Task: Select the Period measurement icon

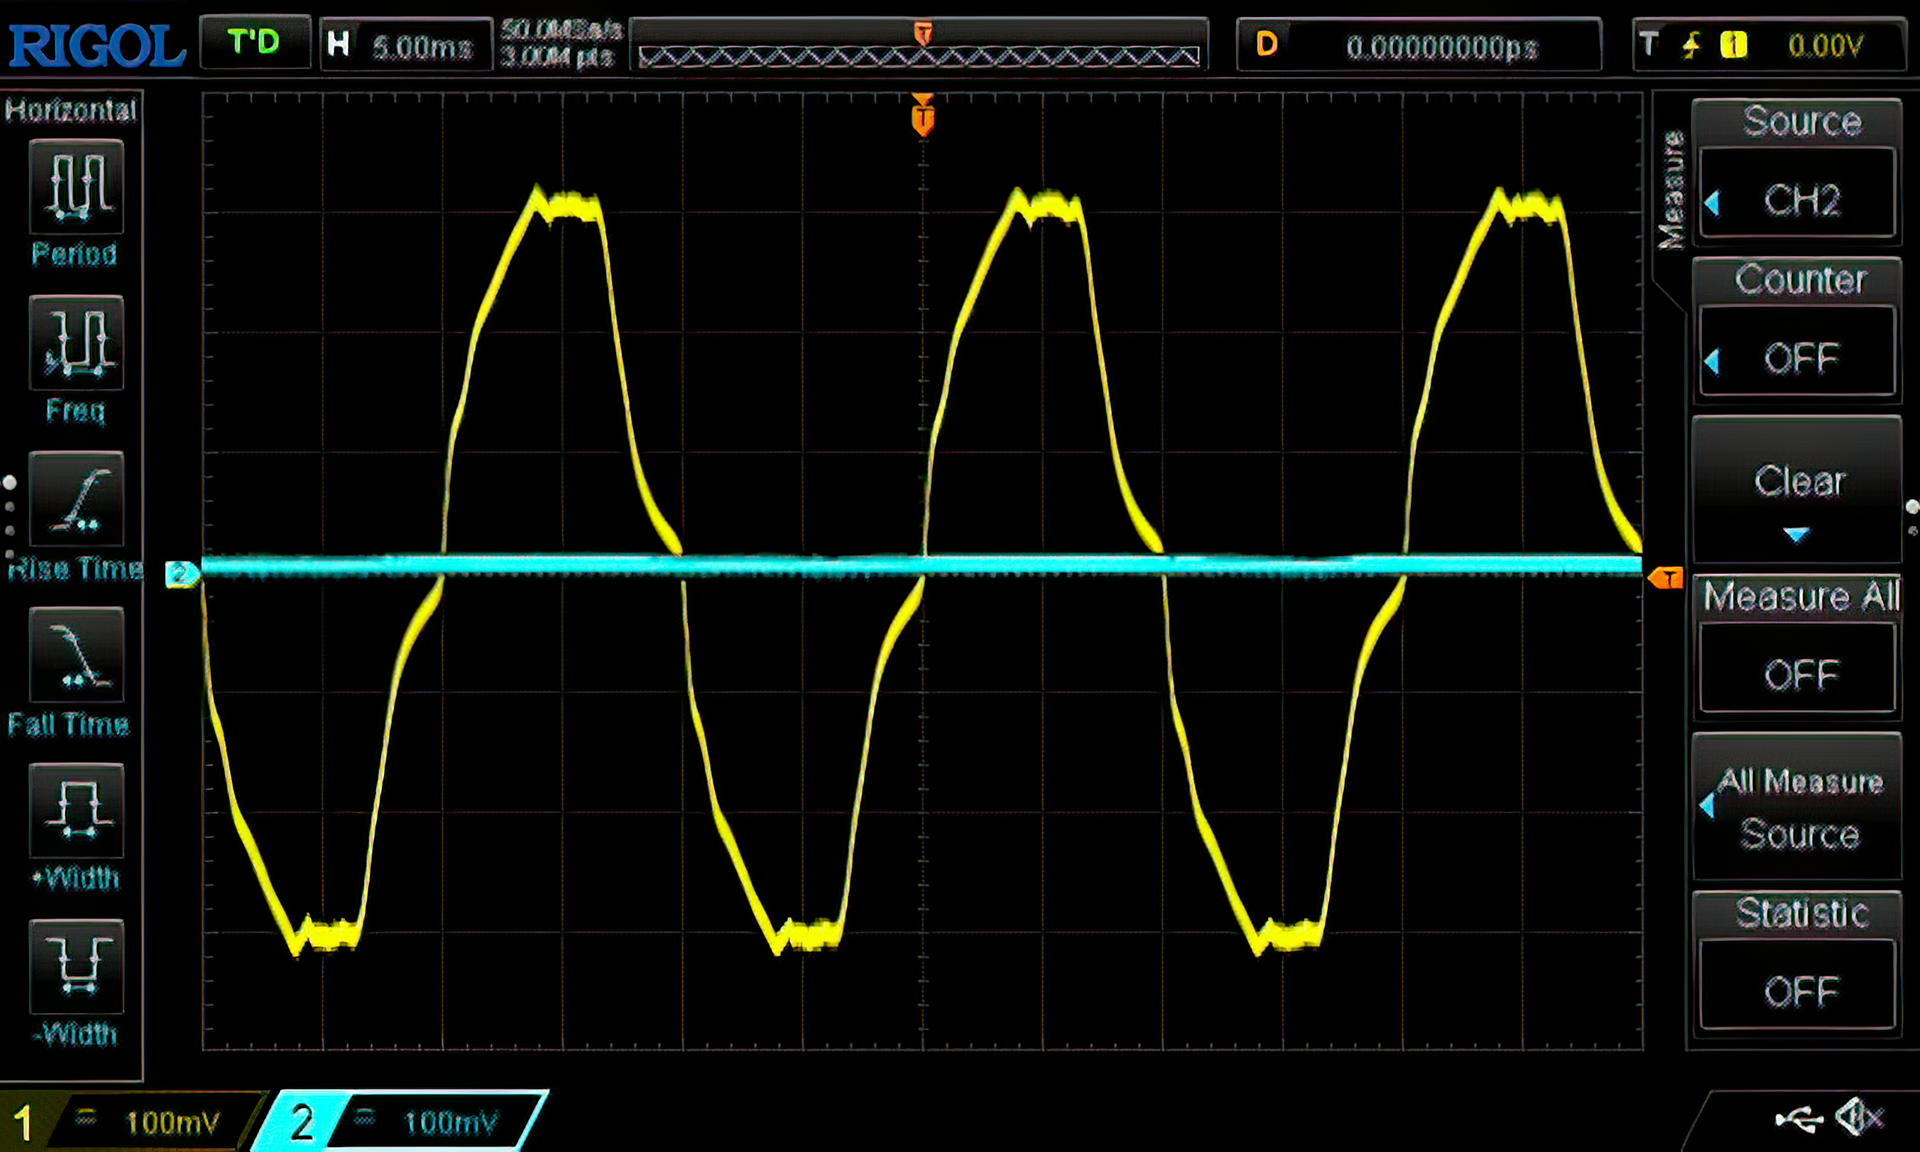Action: (x=76, y=187)
